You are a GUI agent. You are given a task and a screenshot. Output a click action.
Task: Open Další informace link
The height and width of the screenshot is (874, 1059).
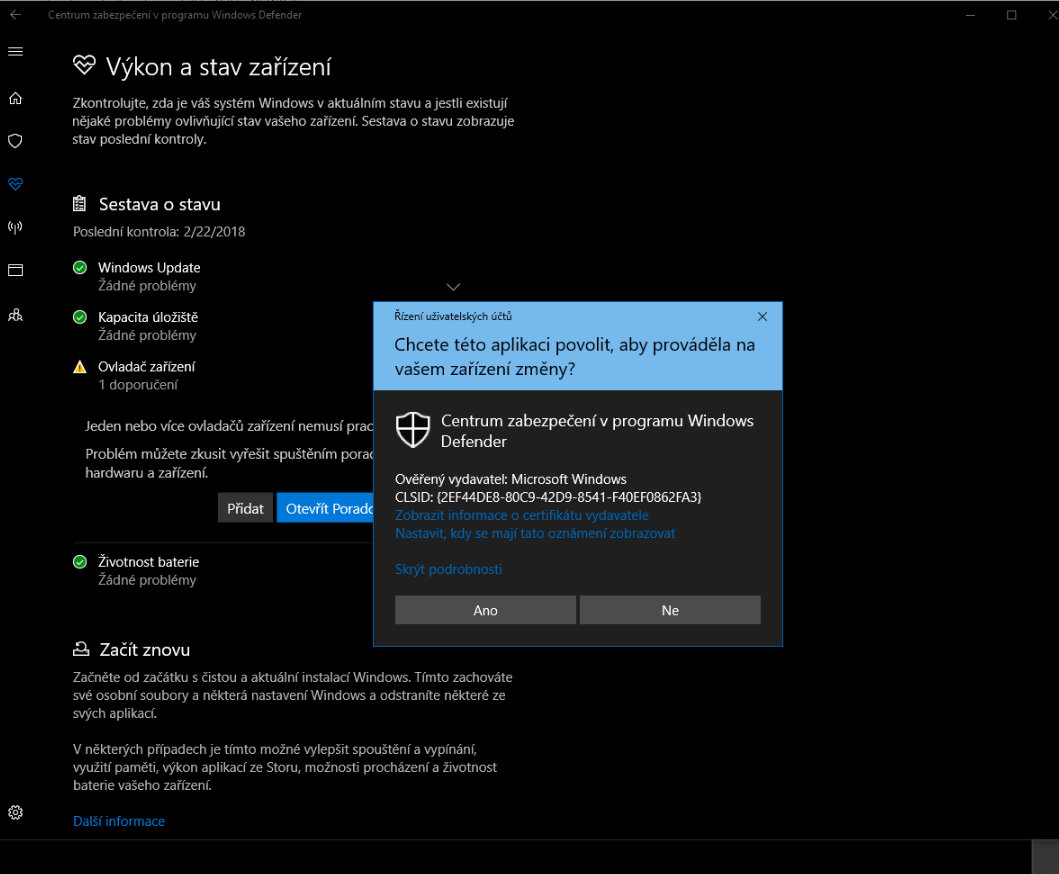point(119,821)
